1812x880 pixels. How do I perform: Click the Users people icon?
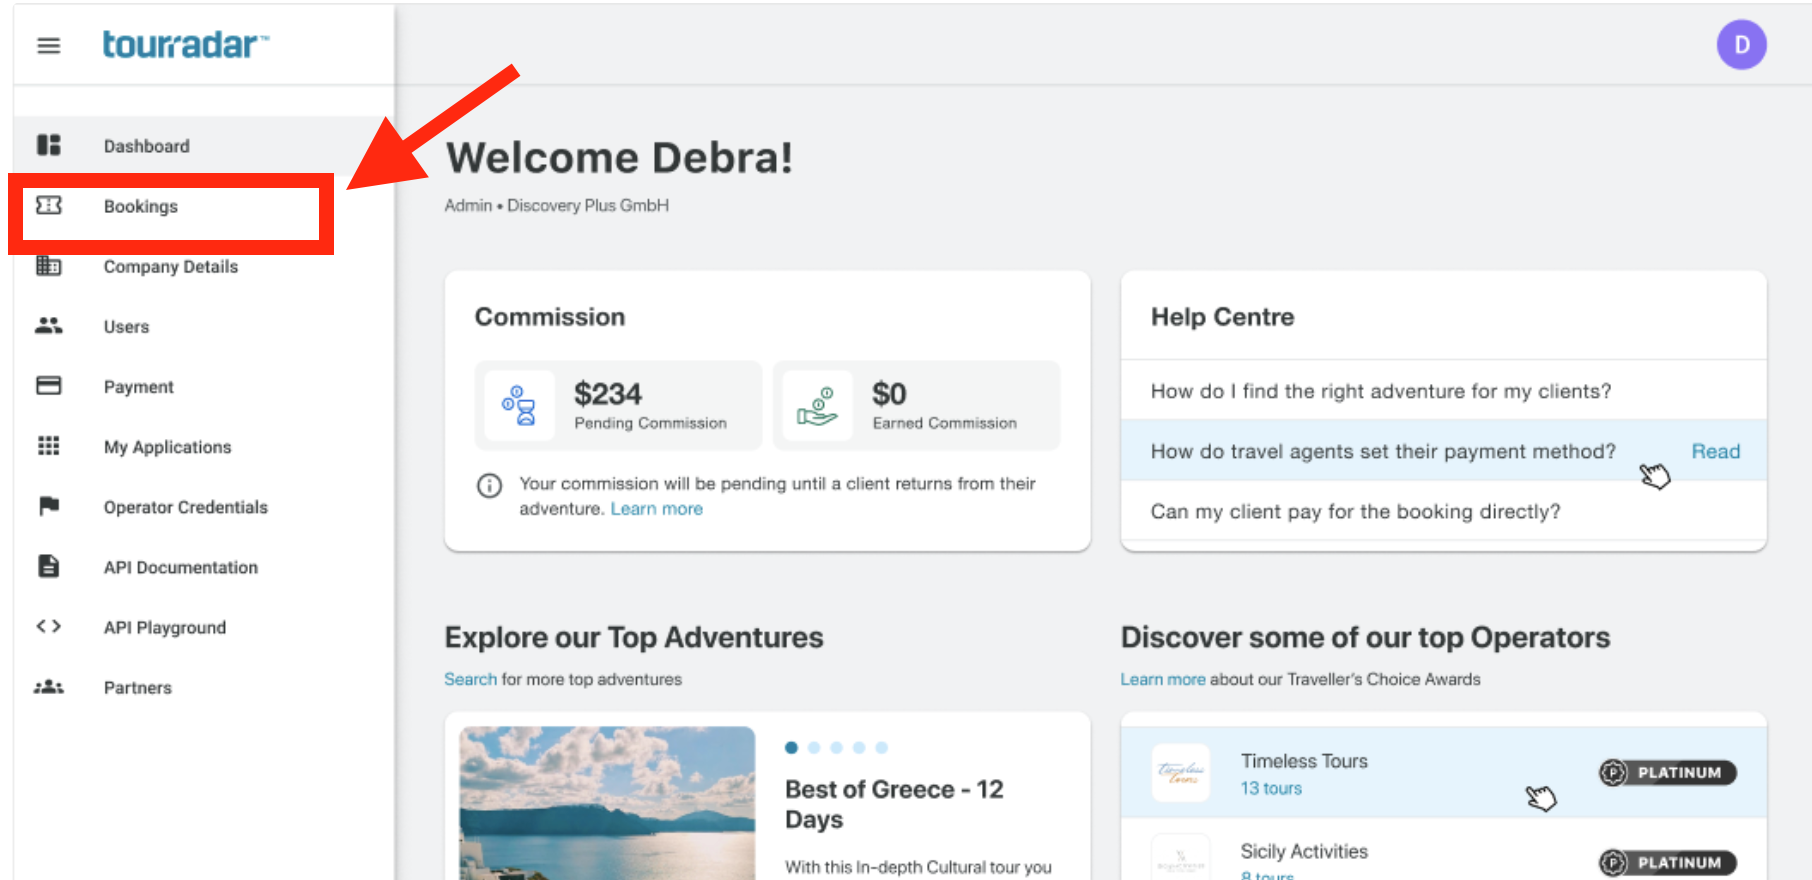(48, 326)
